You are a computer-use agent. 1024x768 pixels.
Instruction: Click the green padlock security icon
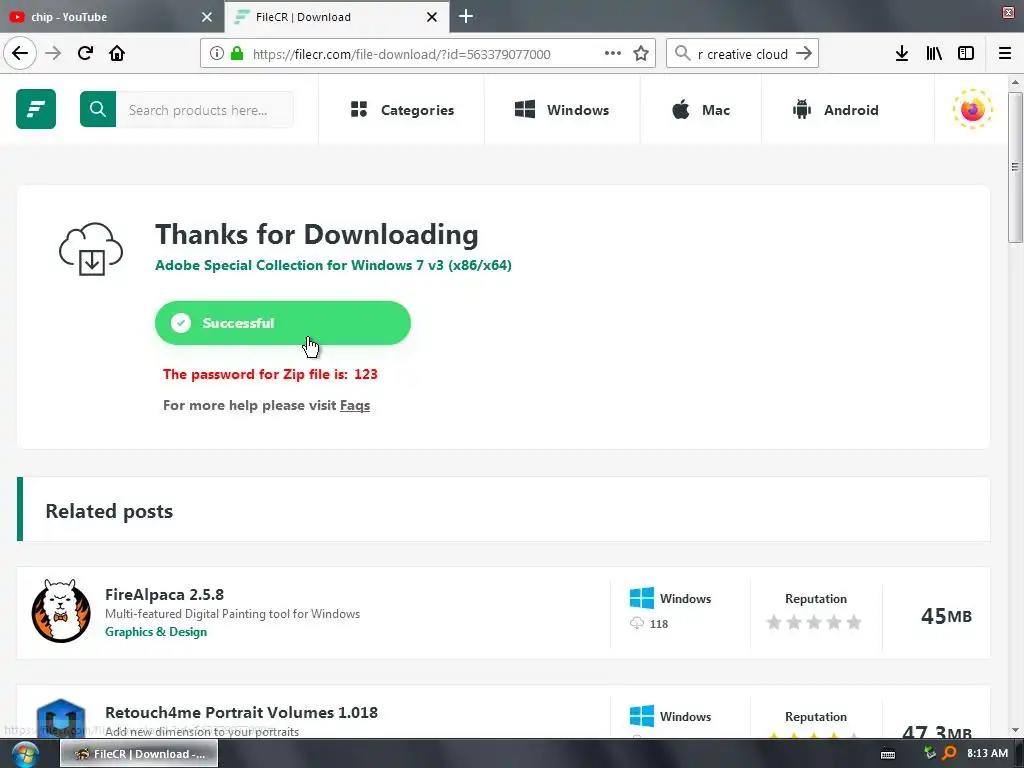(237, 54)
